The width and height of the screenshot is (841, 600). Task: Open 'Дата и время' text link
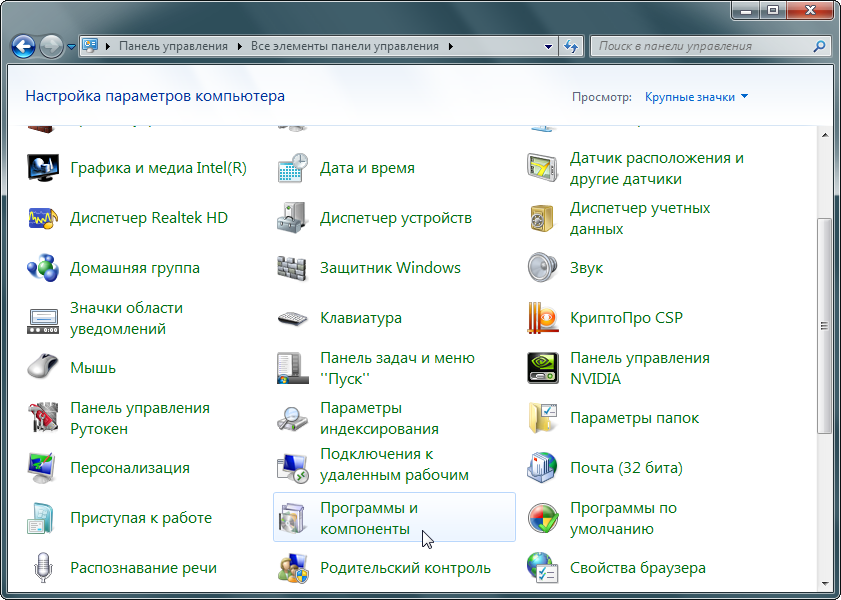click(x=367, y=168)
